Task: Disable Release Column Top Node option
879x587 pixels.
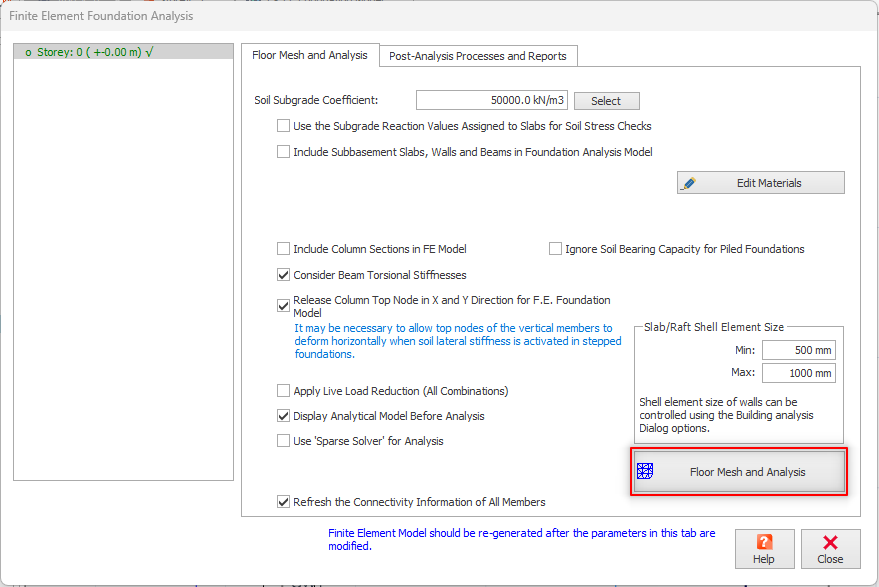Action: (284, 306)
